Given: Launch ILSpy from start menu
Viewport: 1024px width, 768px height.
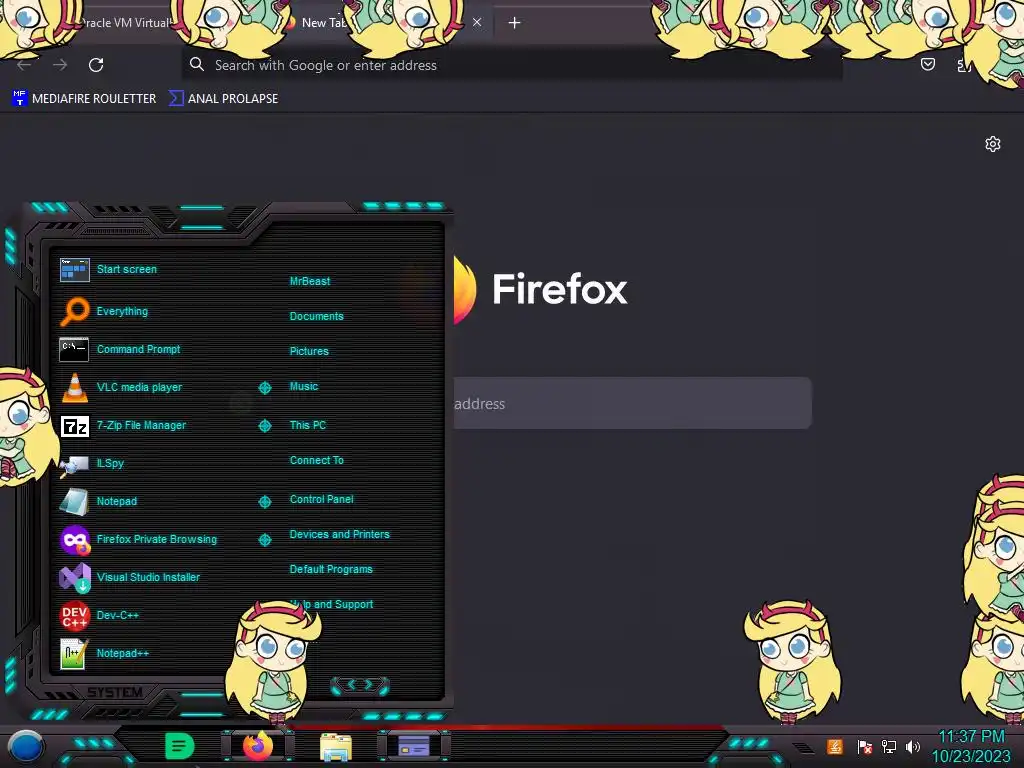Looking at the screenshot, I should (91, 464).
